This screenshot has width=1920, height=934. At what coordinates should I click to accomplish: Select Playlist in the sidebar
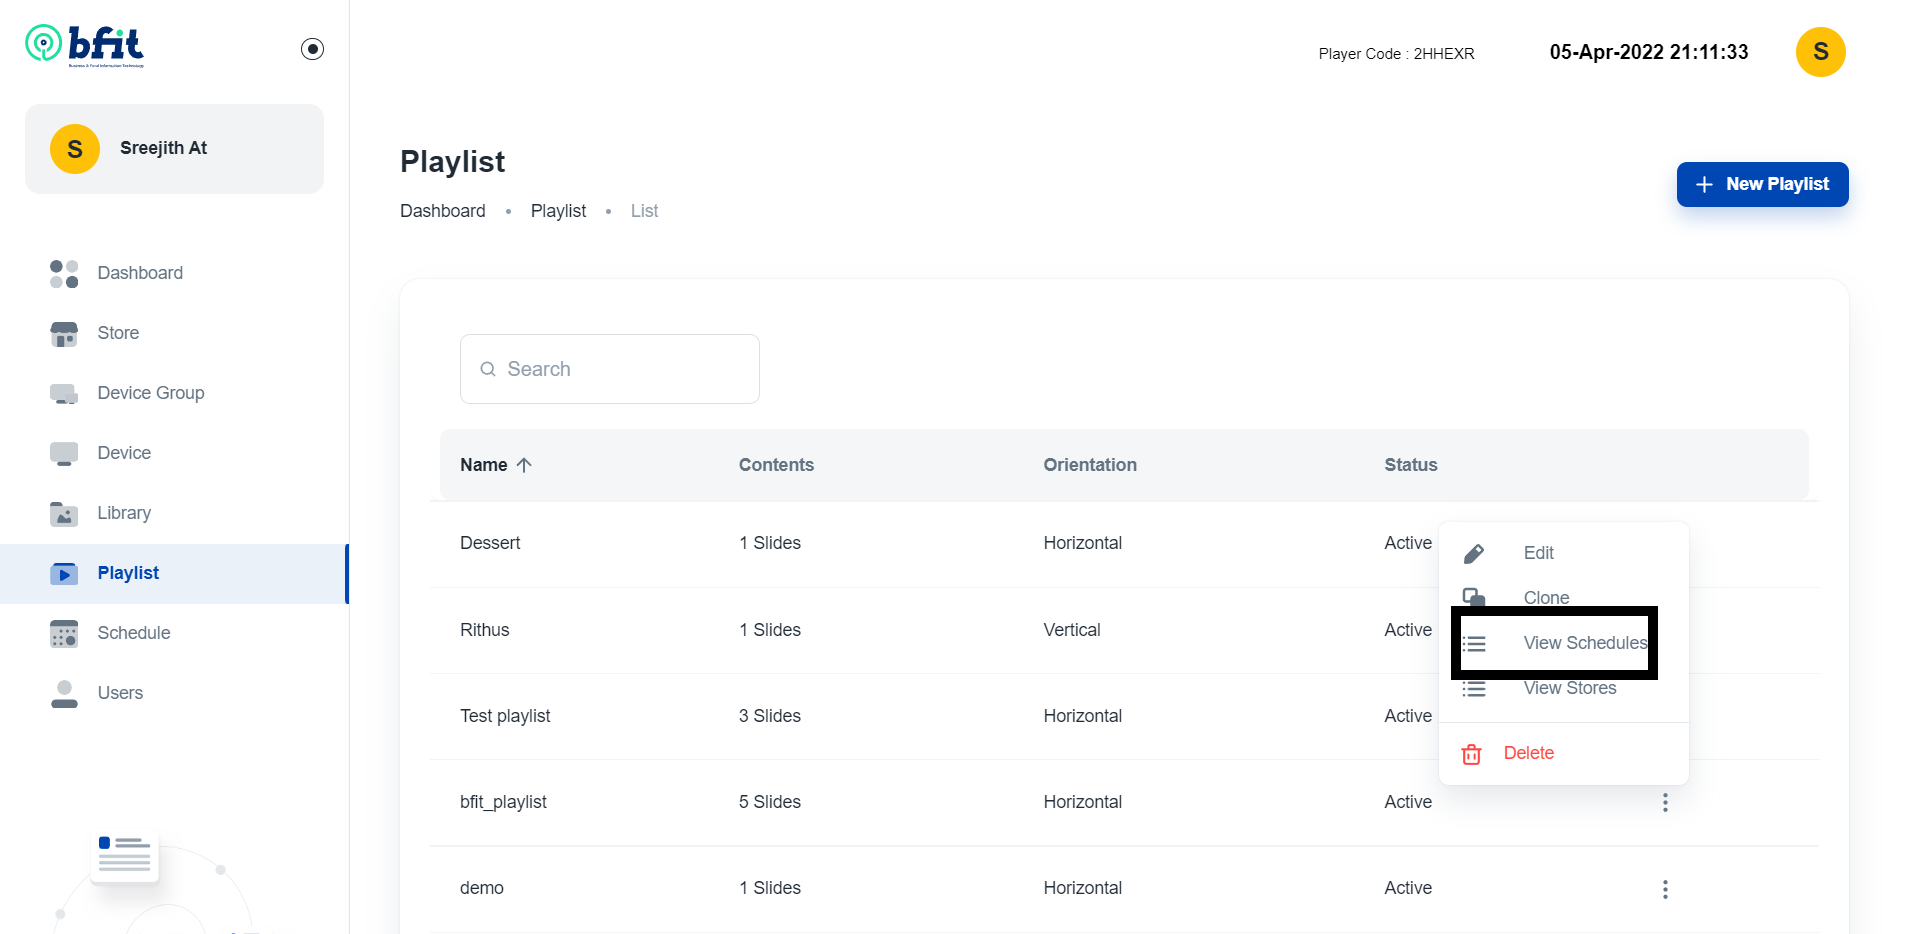174,573
